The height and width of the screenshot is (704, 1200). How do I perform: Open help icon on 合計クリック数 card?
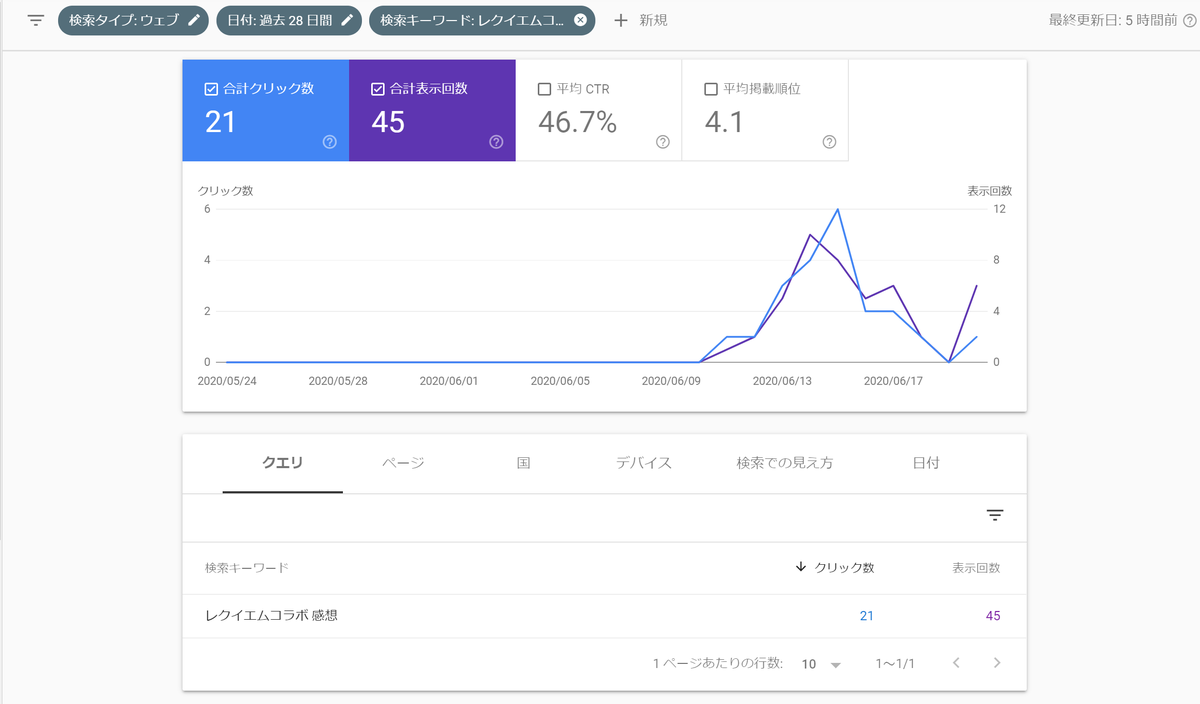coord(330,142)
